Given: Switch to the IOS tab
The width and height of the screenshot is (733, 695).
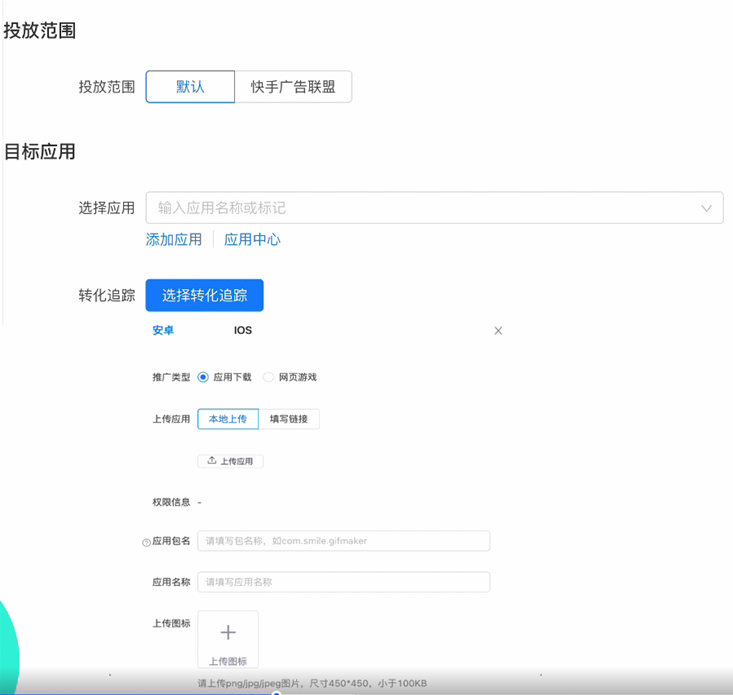Looking at the screenshot, I should coord(243,330).
